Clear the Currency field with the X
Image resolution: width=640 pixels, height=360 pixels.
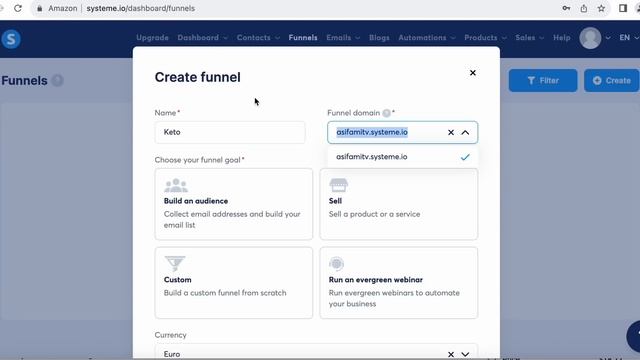click(451, 354)
